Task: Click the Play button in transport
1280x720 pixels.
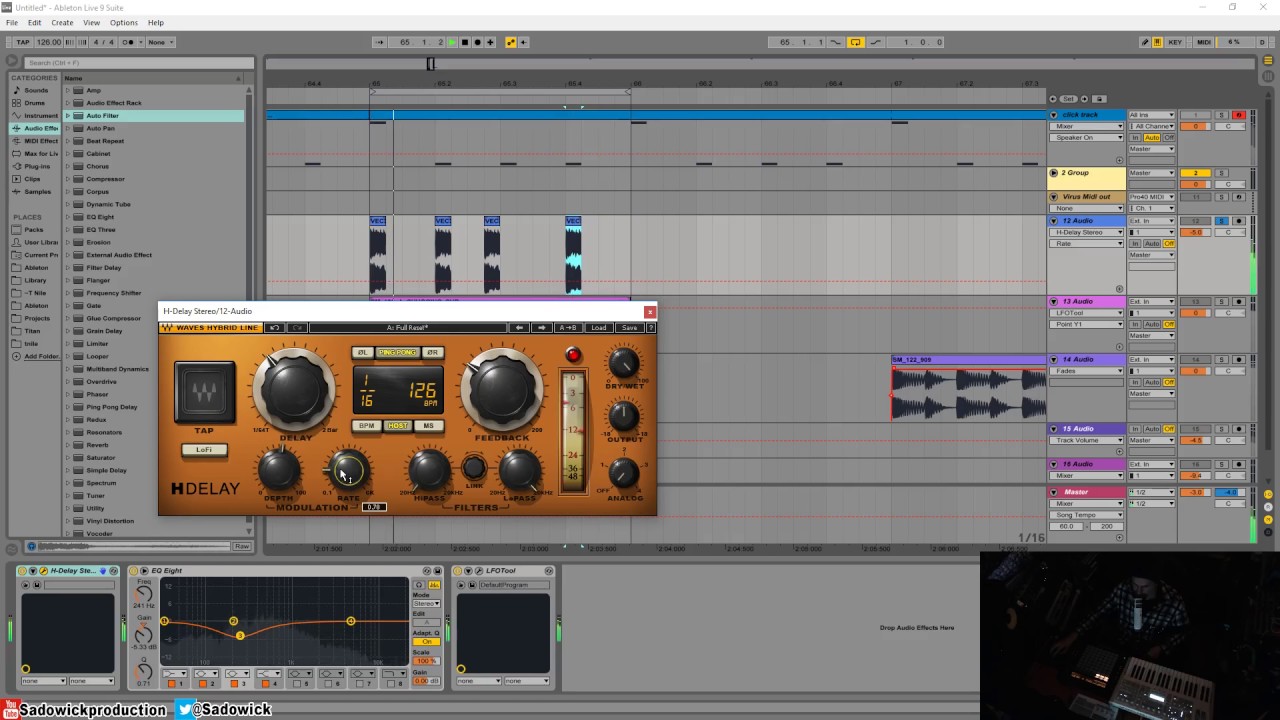Action: click(452, 42)
